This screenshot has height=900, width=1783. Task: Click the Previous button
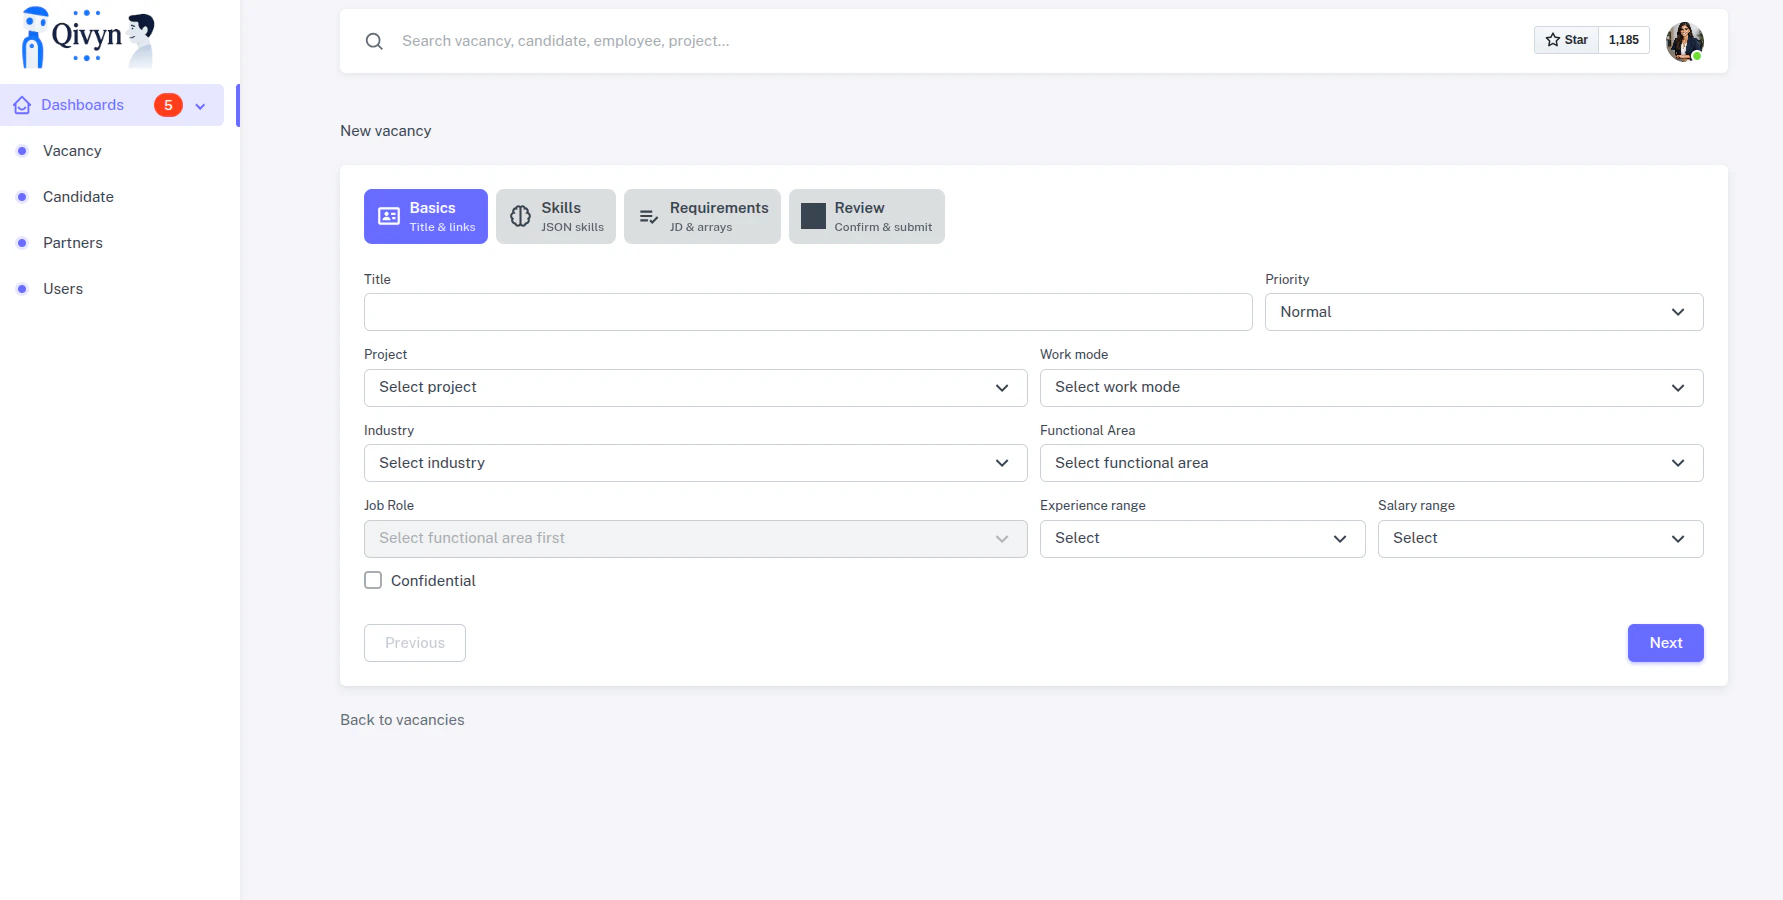(415, 643)
